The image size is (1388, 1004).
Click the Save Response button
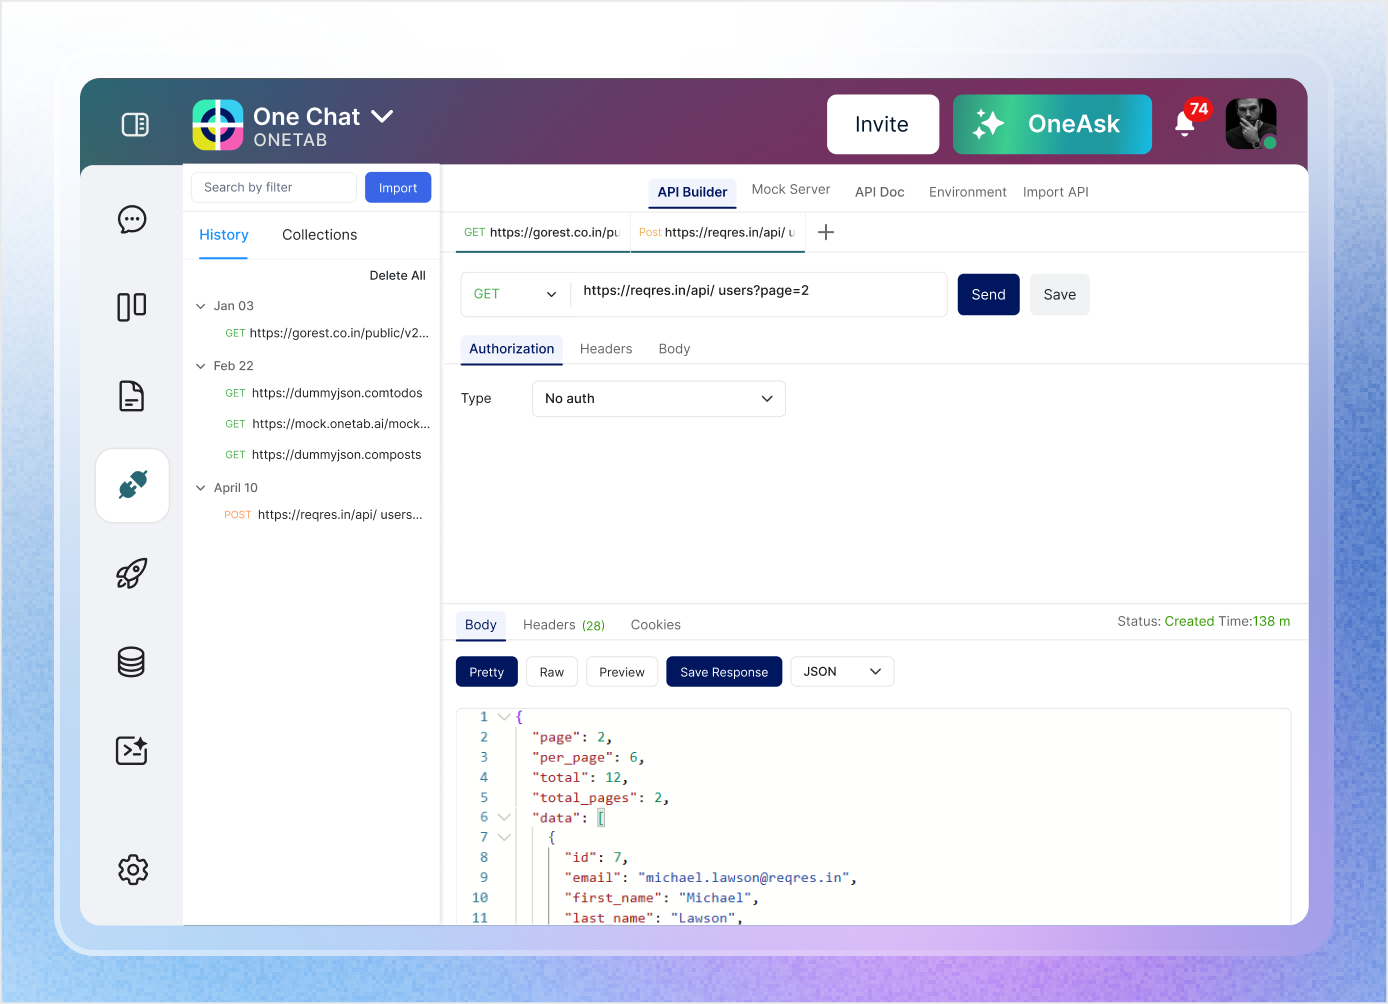pos(724,672)
